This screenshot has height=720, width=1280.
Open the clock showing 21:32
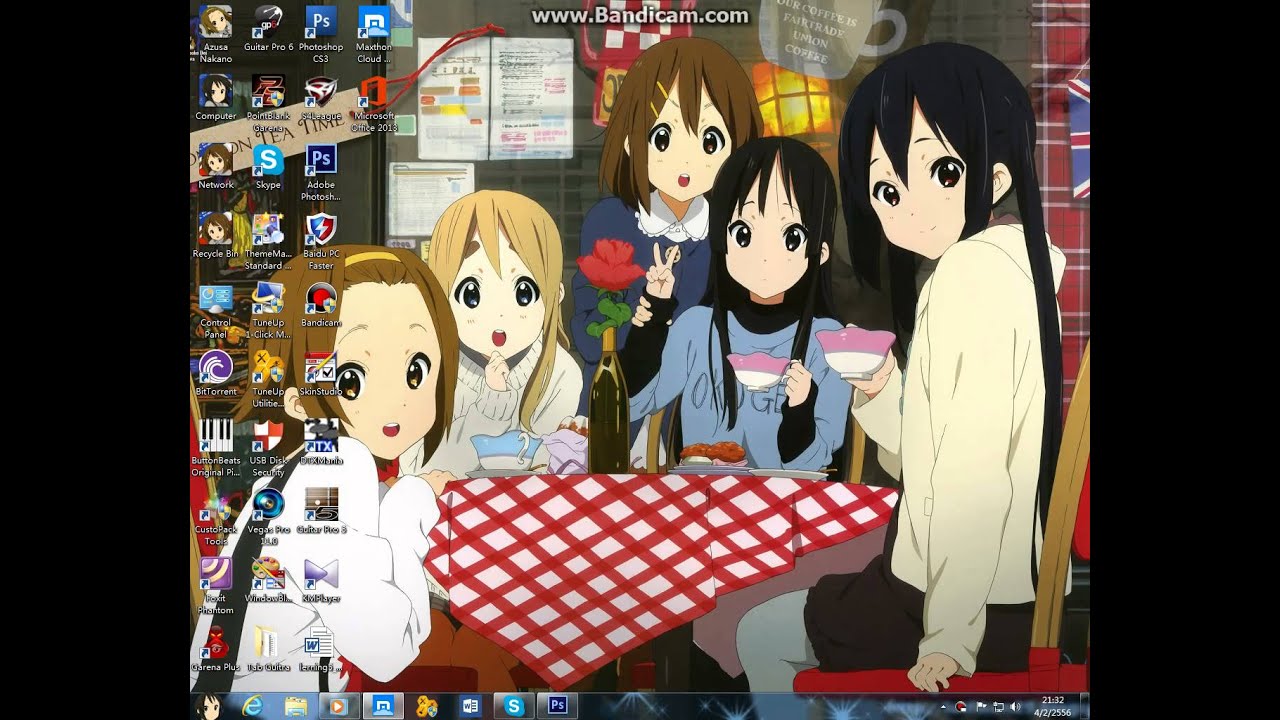1051,706
